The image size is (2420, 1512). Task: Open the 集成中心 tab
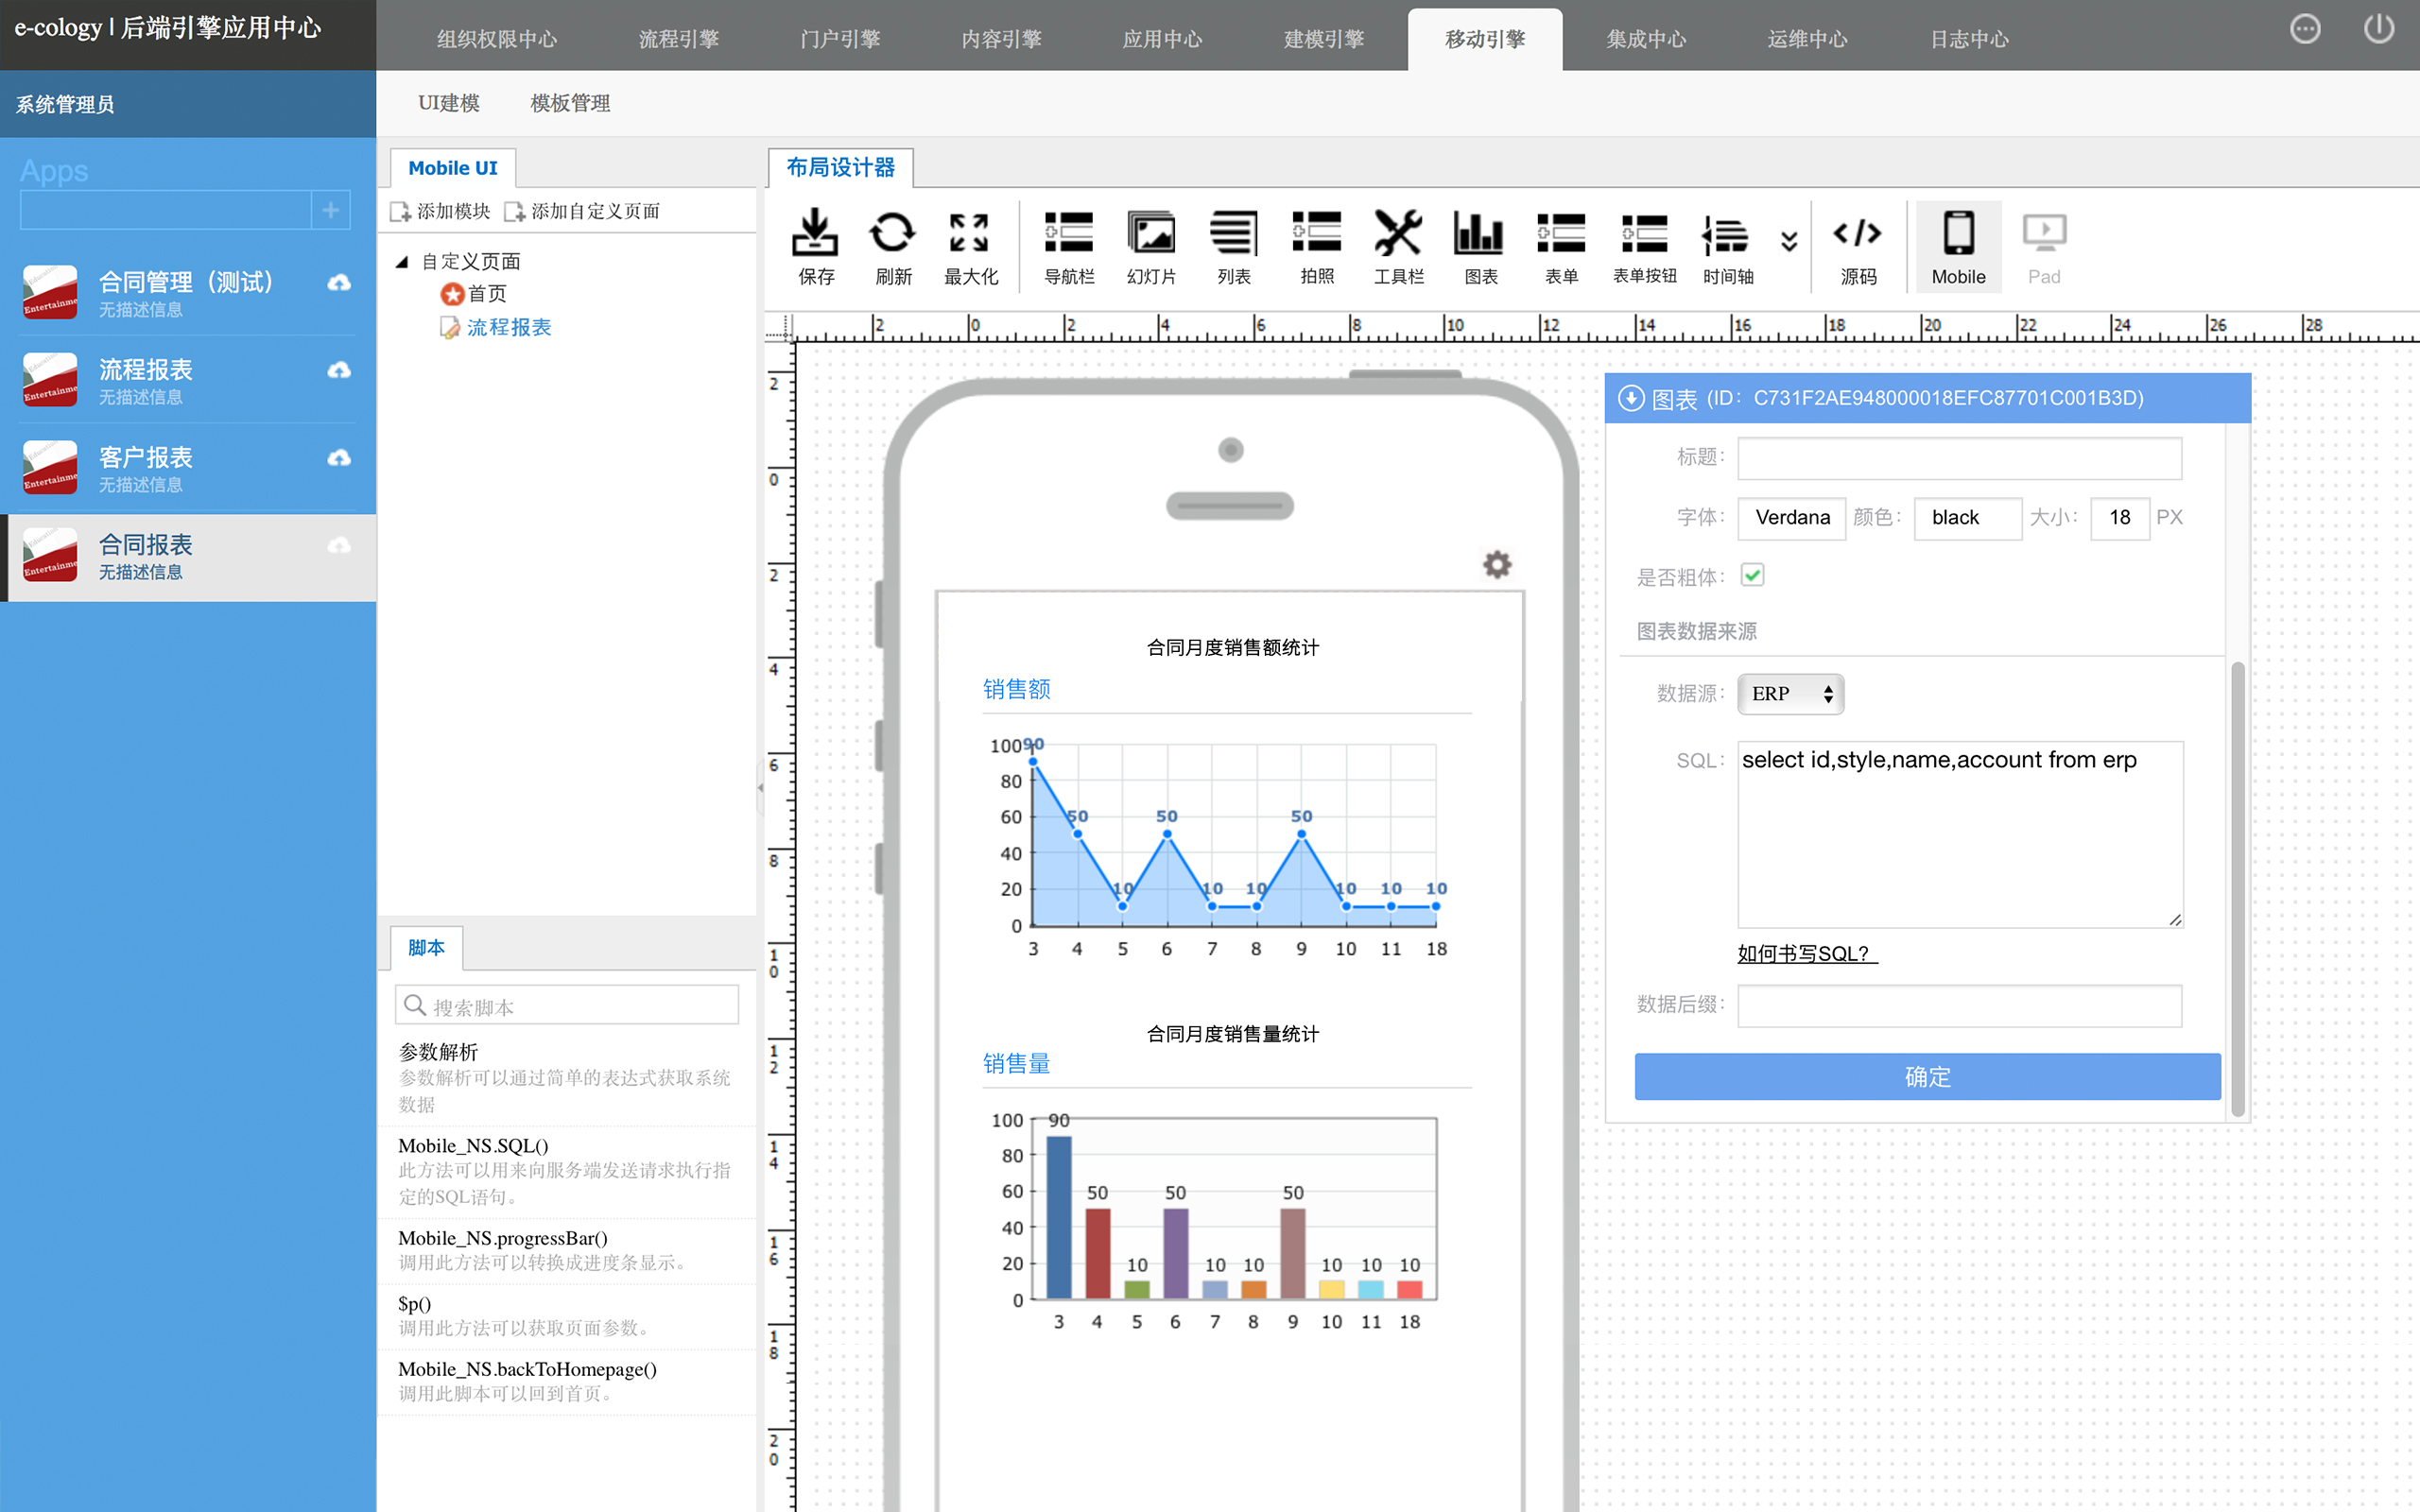click(1646, 39)
